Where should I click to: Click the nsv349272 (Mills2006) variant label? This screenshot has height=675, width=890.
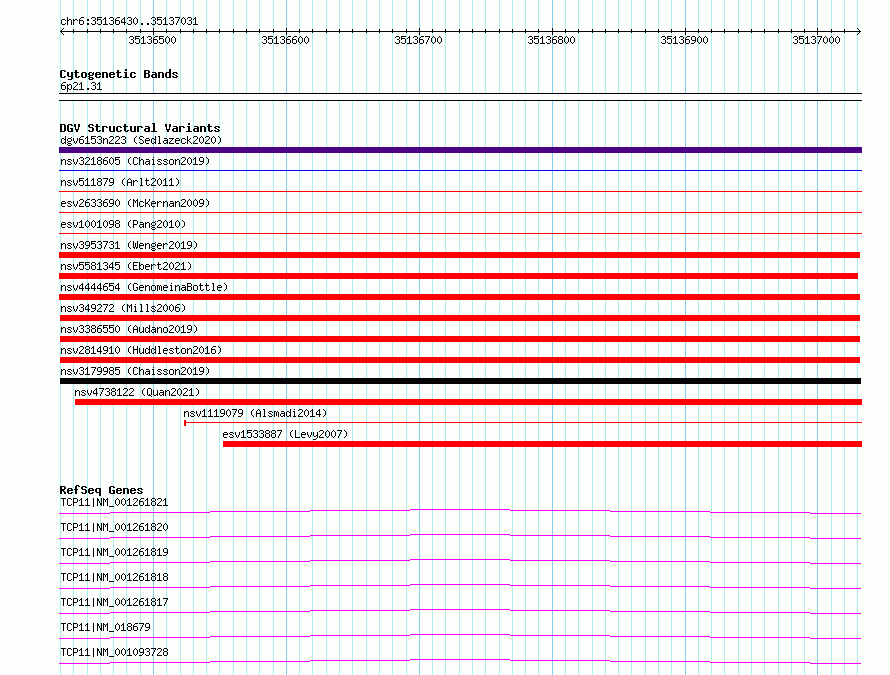point(123,308)
